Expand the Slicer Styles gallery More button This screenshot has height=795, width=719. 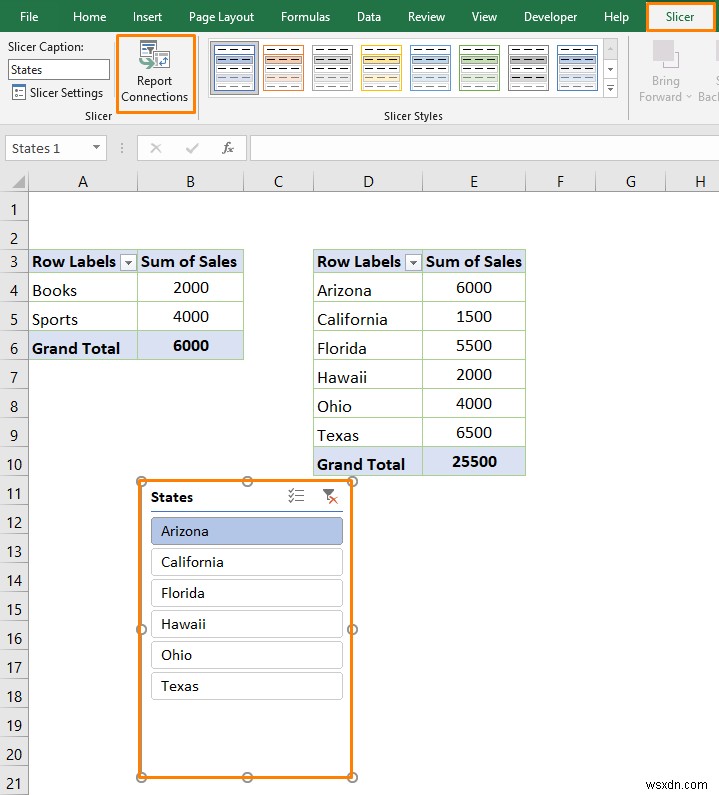(x=610, y=88)
